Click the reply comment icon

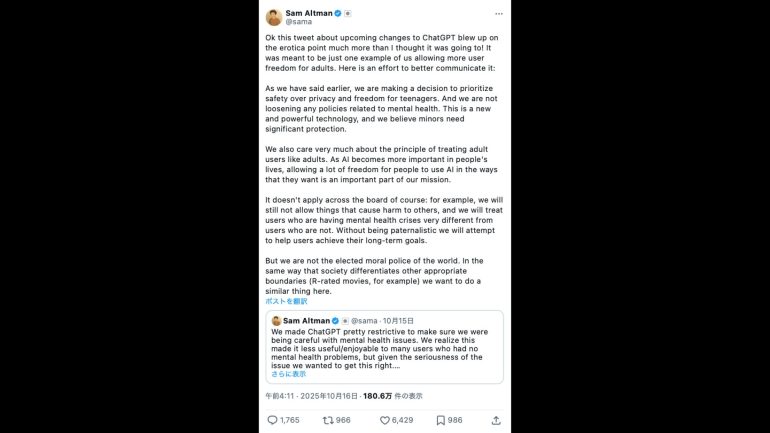coord(273,420)
